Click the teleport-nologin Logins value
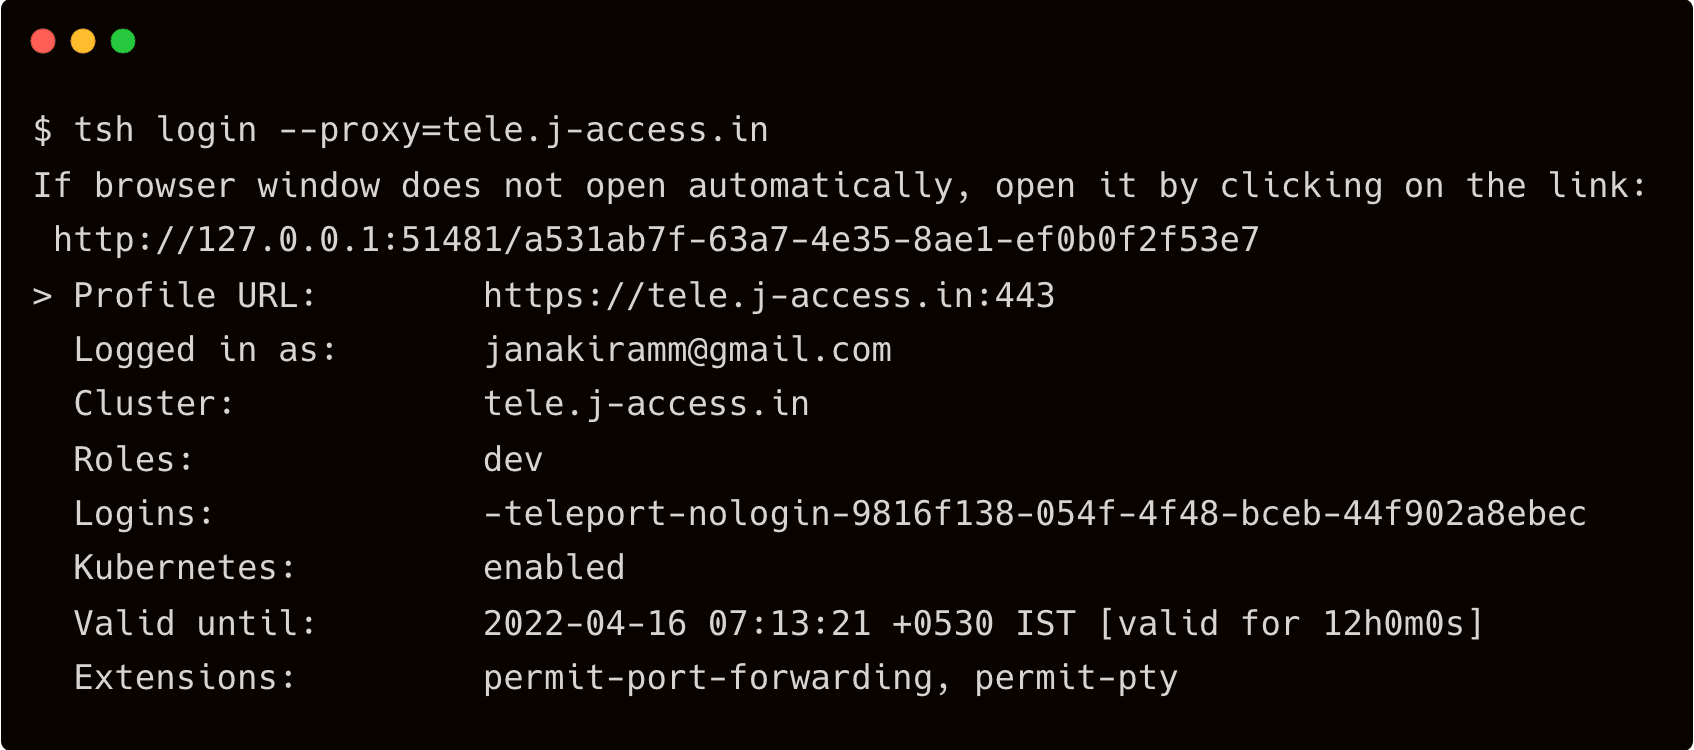Screen dimensions: 1694x750 pos(1034,514)
